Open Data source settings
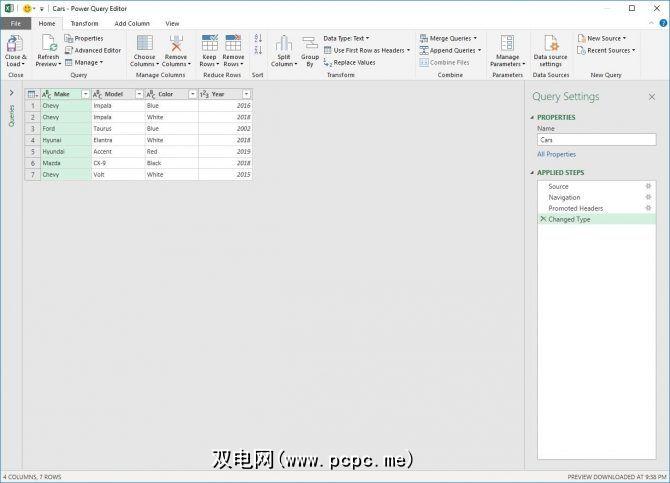The image size is (670, 483). (551, 43)
